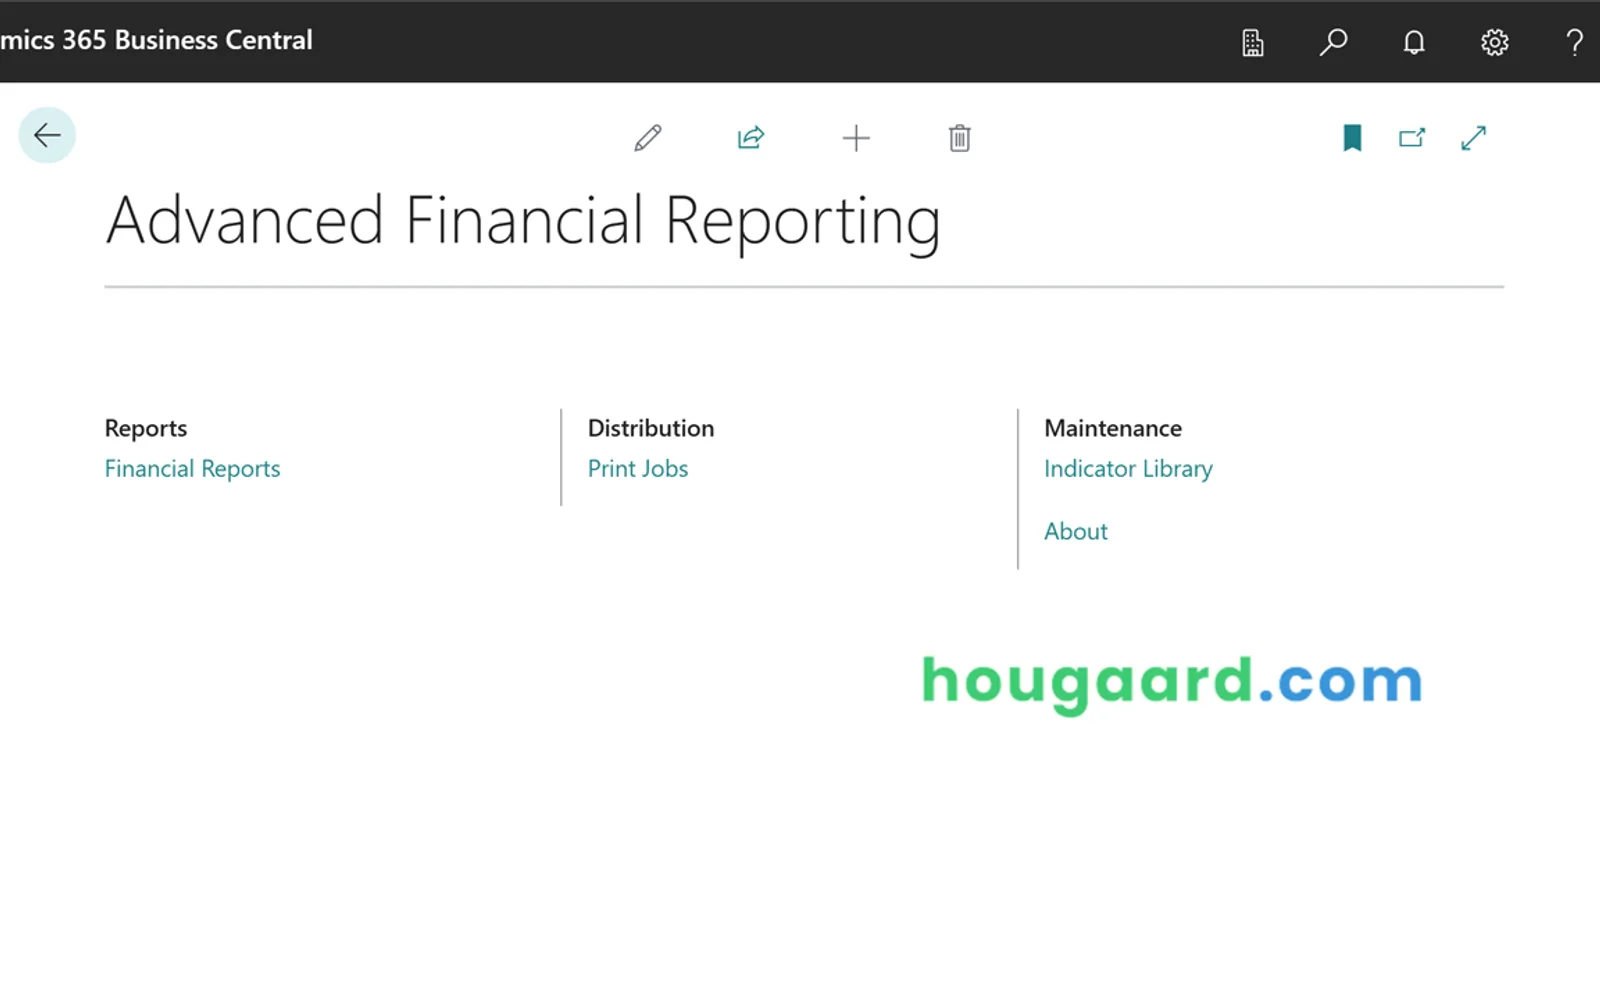Go back using the left arrow button
The height and width of the screenshot is (1000, 1600).
click(x=47, y=135)
